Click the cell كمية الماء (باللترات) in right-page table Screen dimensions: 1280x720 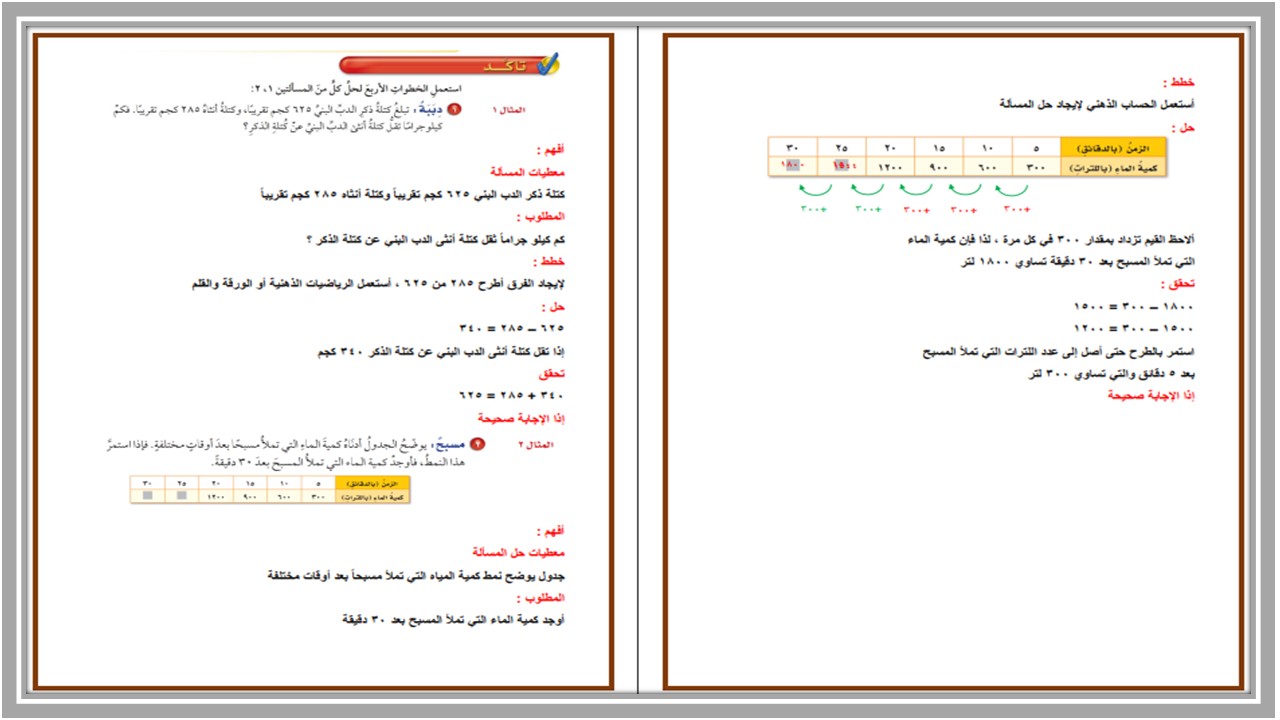click(1114, 167)
